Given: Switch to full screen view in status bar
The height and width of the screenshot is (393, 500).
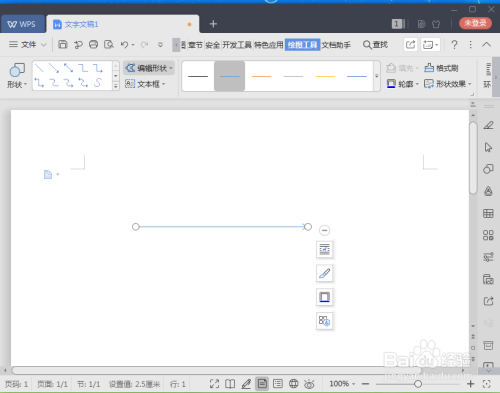Looking at the screenshot, I should pyautogui.click(x=214, y=384).
